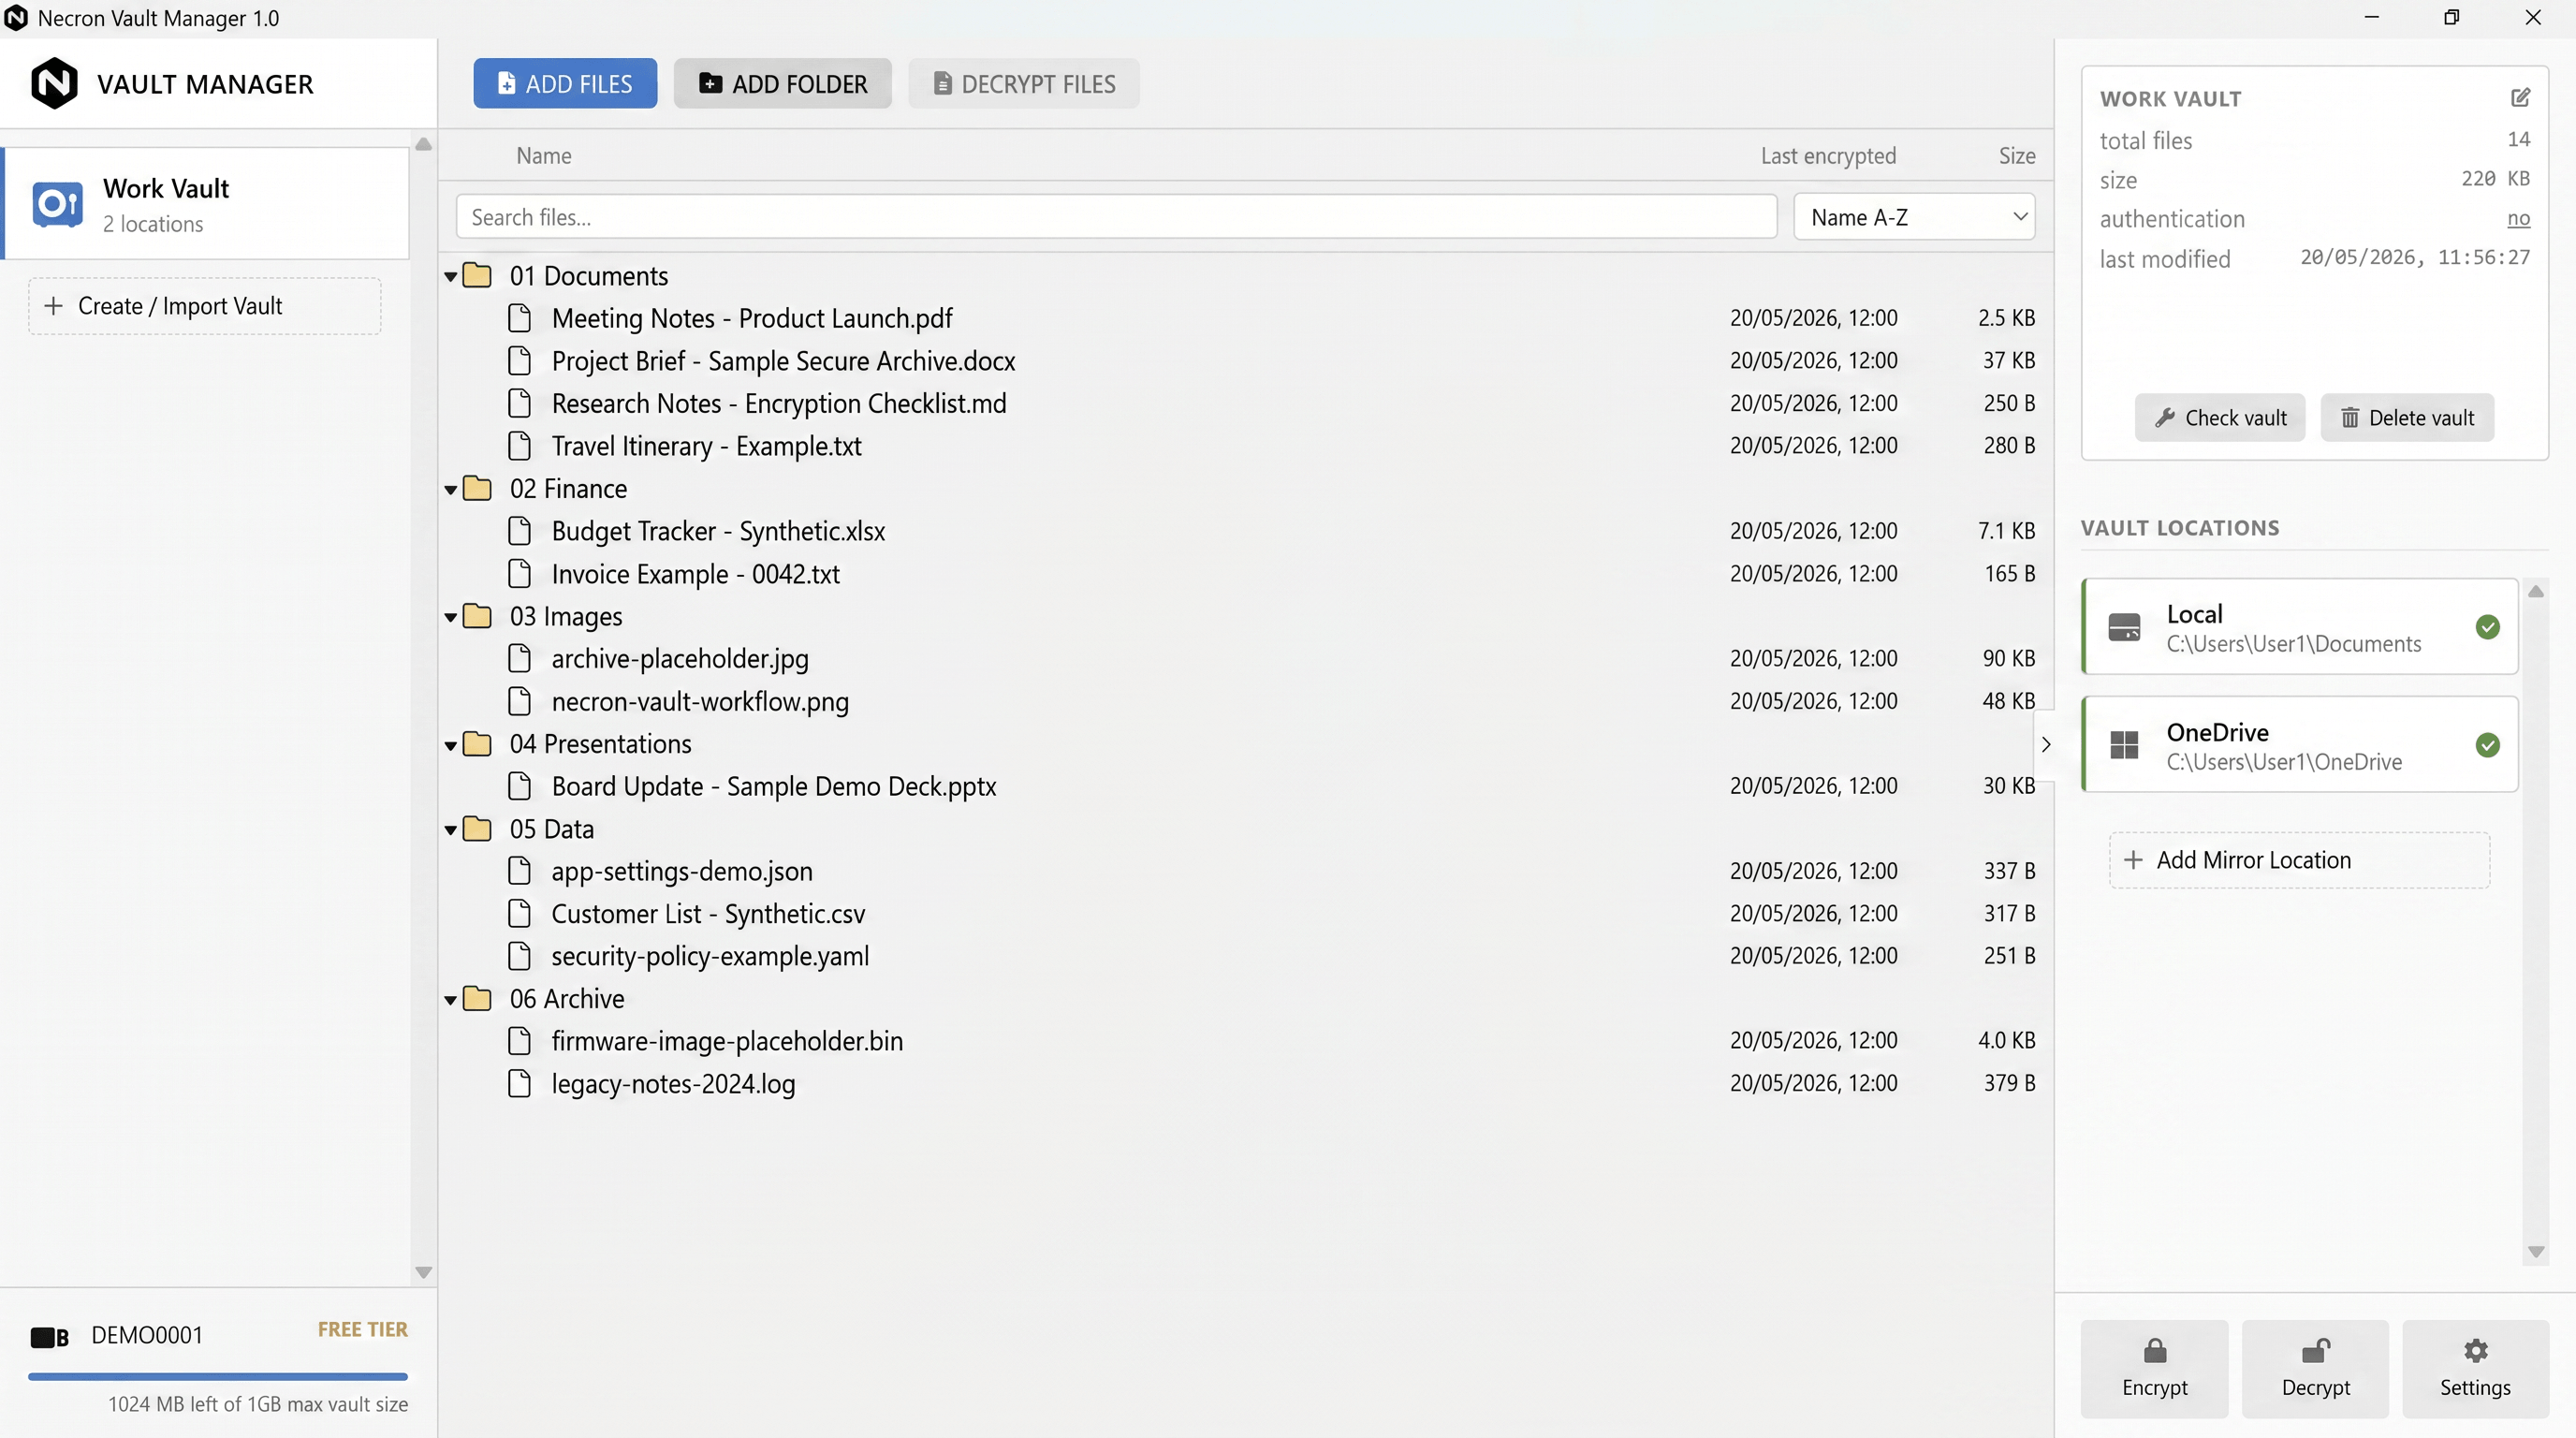The image size is (2576, 1438).
Task: Click the edit pencil icon for Work Vault
Action: click(2520, 97)
